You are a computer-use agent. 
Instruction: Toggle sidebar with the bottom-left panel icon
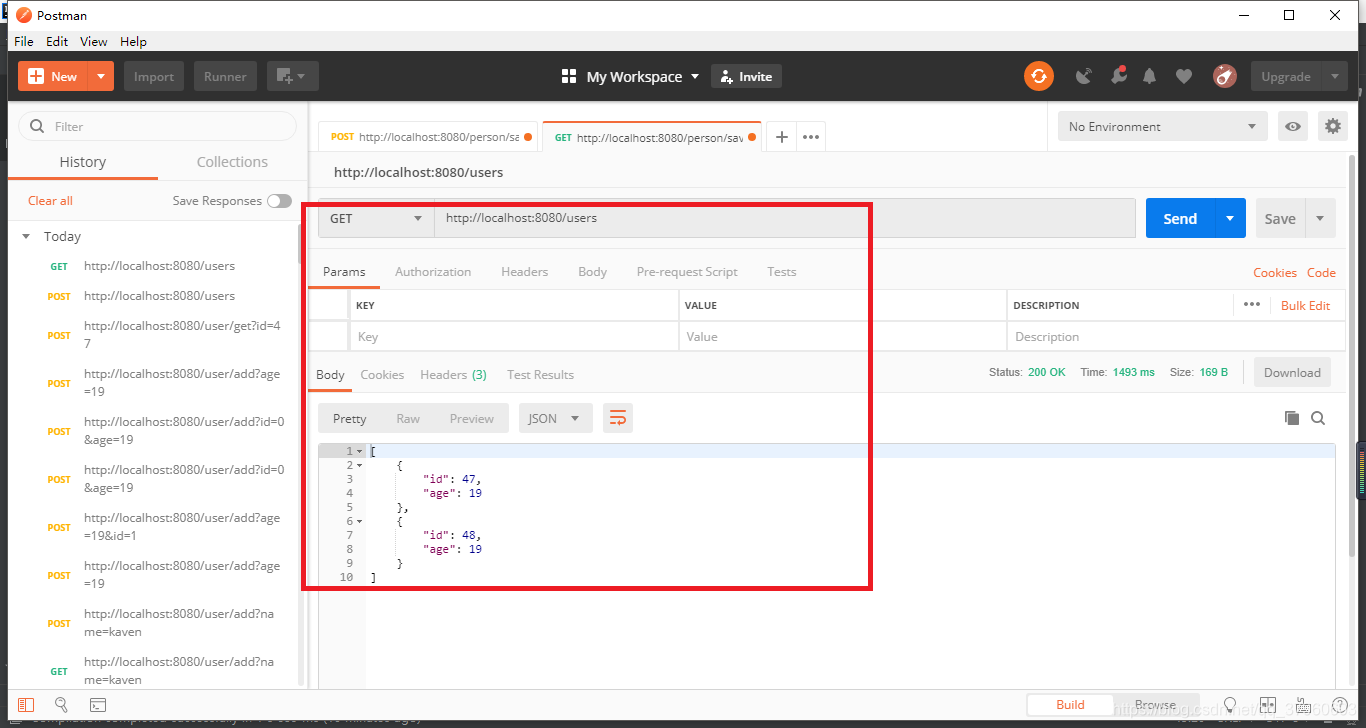(26, 705)
